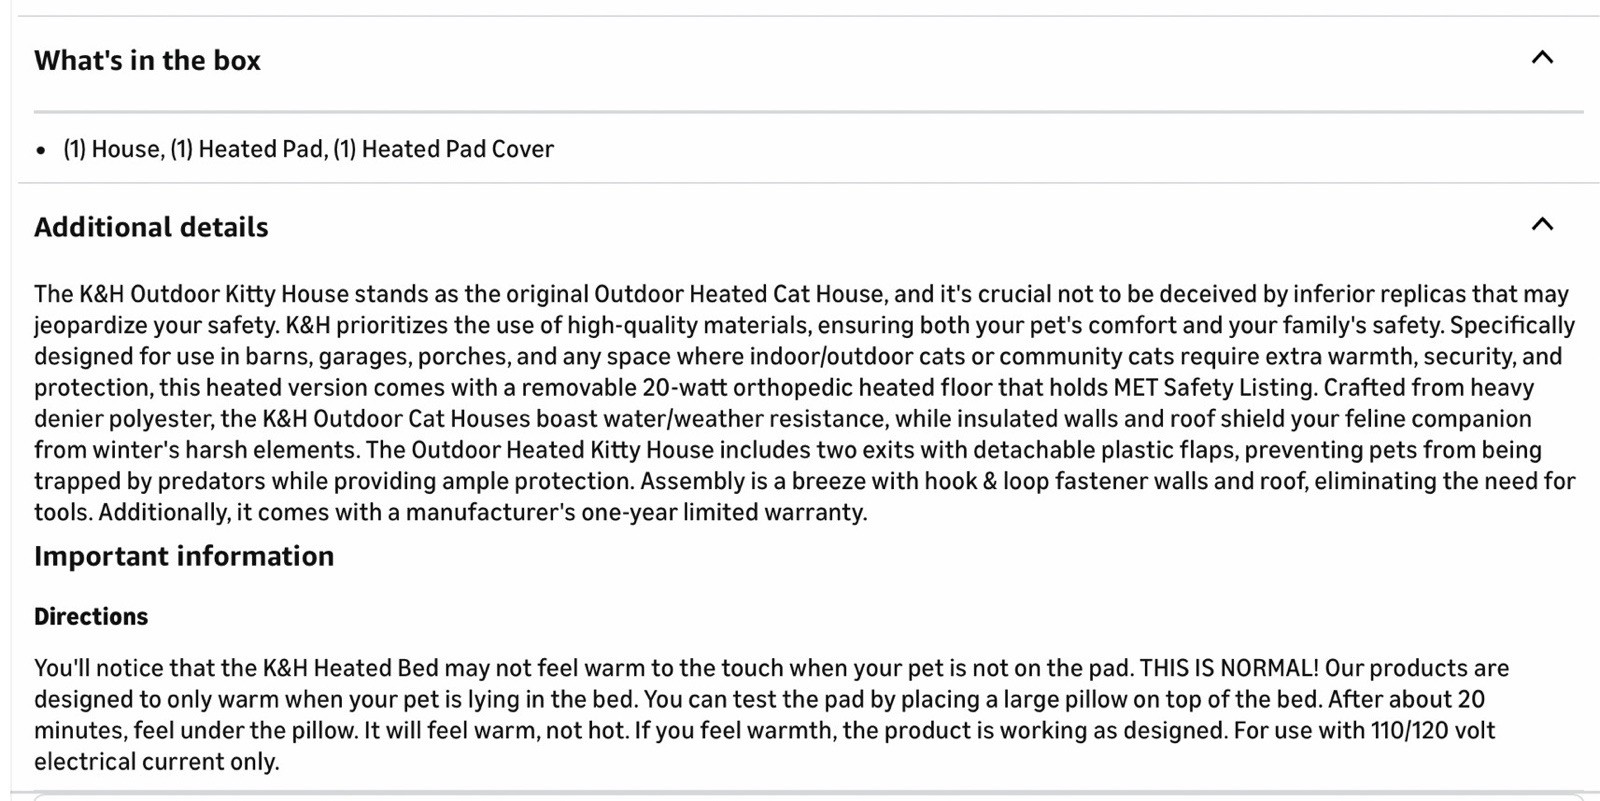Click the "(1) House" text in the list
The image size is (1600, 801).
tap(113, 150)
